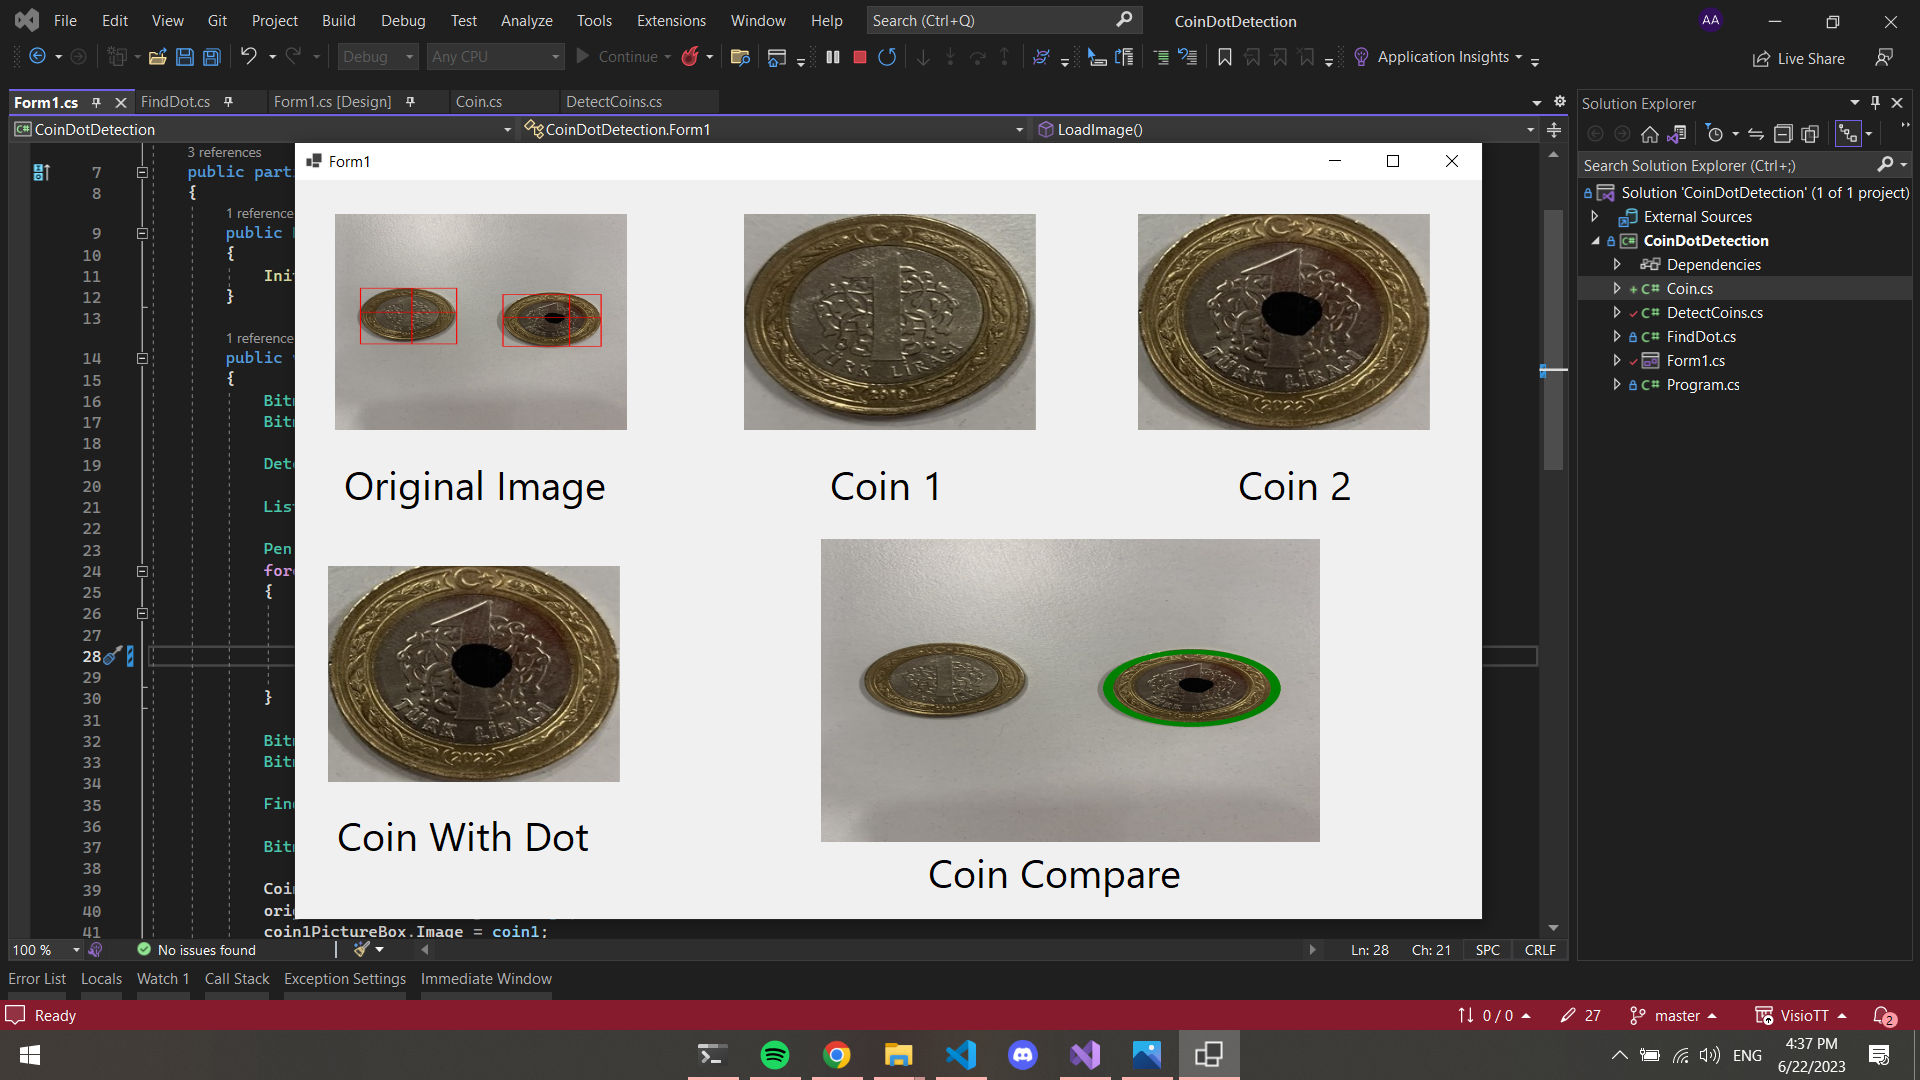Click the Stop Debugging red square
This screenshot has width=1920, height=1080.
click(x=859, y=57)
